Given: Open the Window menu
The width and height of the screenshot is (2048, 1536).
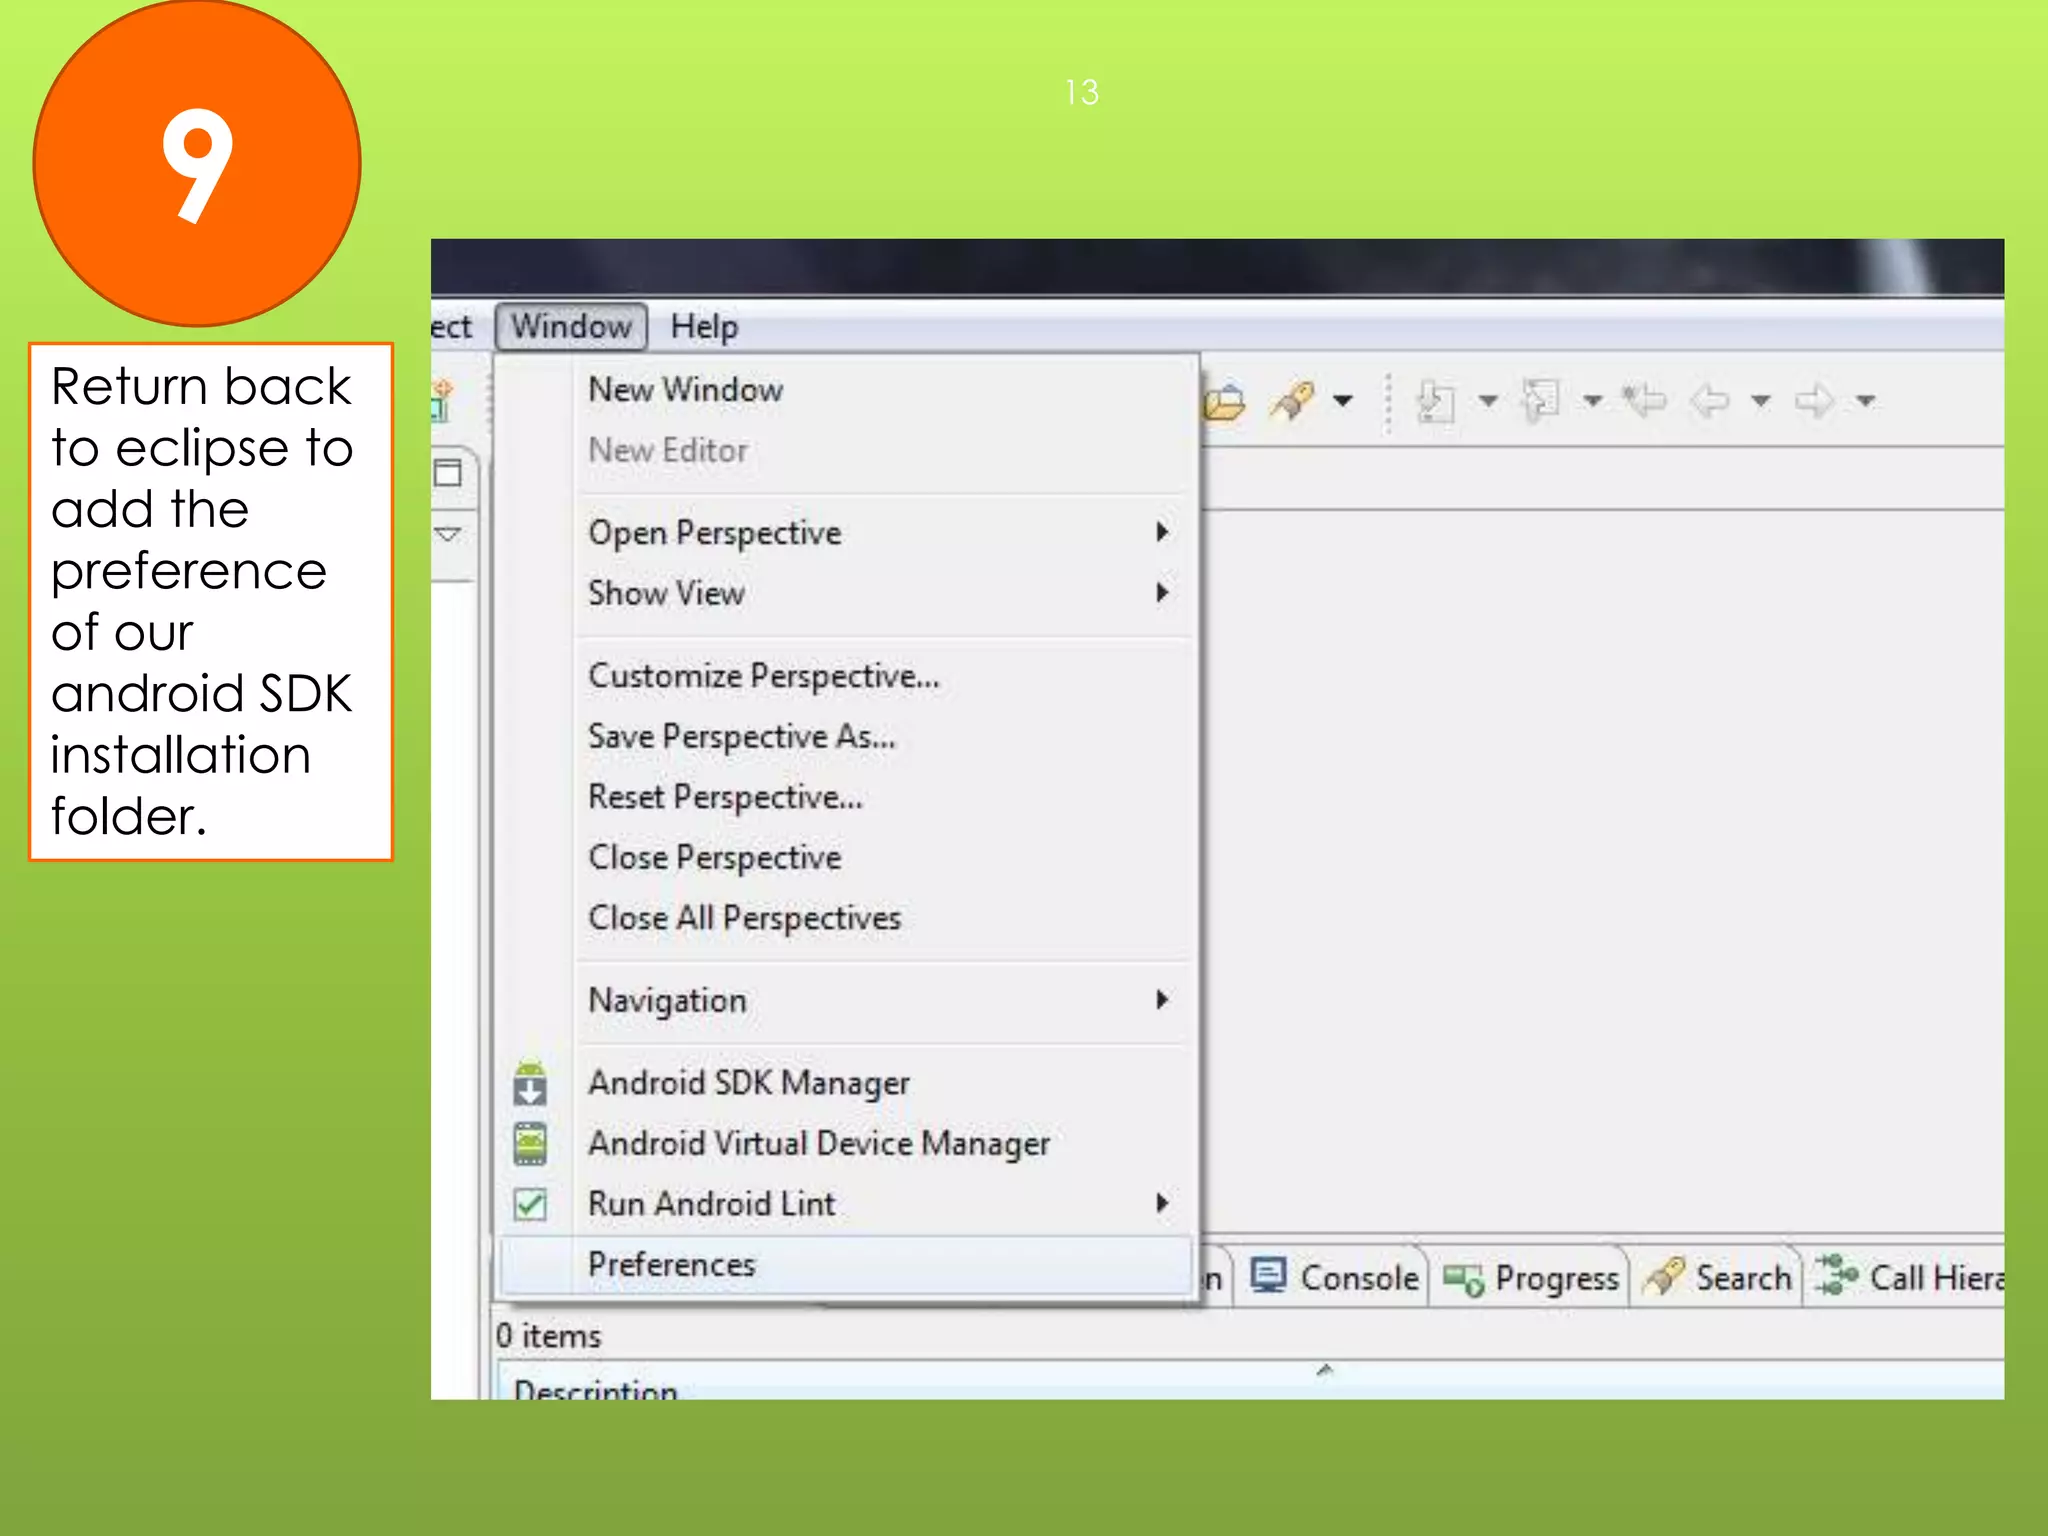Looking at the screenshot, I should pyautogui.click(x=571, y=327).
